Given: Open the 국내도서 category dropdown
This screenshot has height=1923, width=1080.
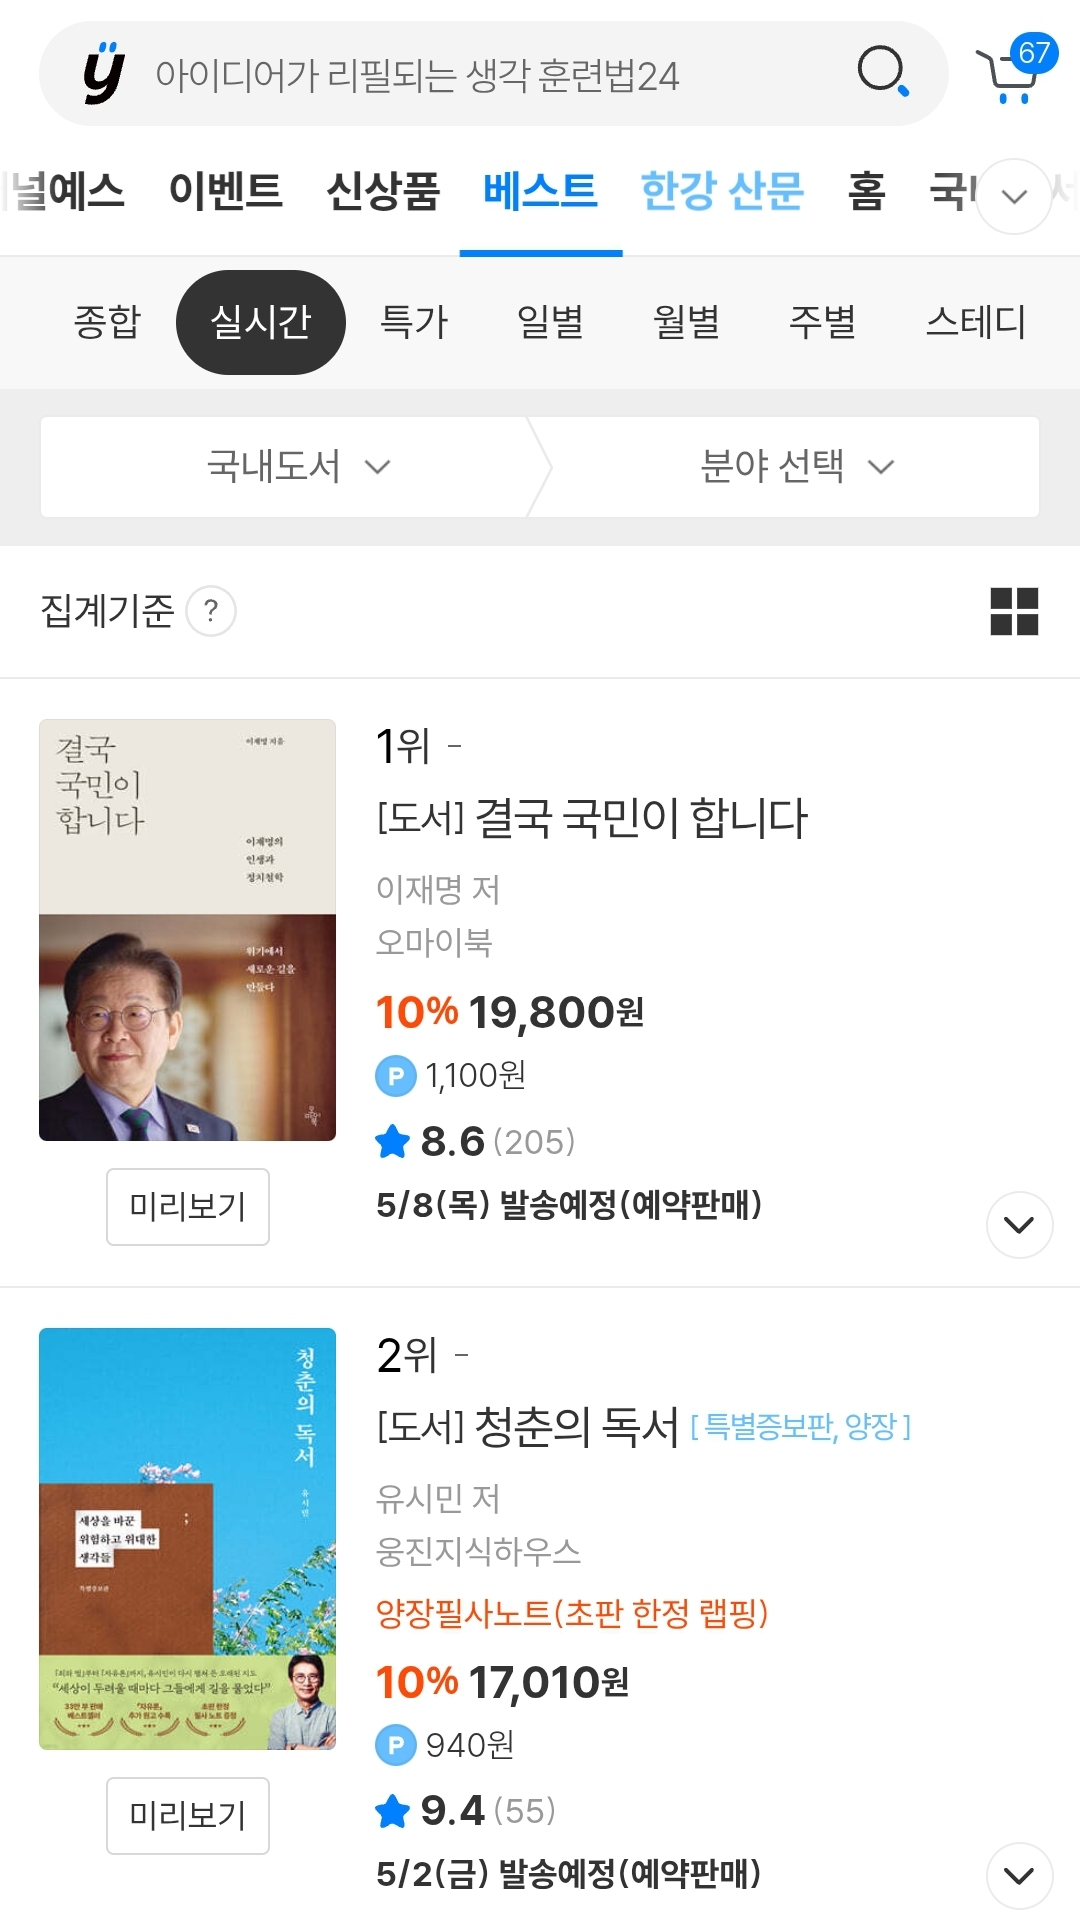Looking at the screenshot, I should tap(297, 467).
